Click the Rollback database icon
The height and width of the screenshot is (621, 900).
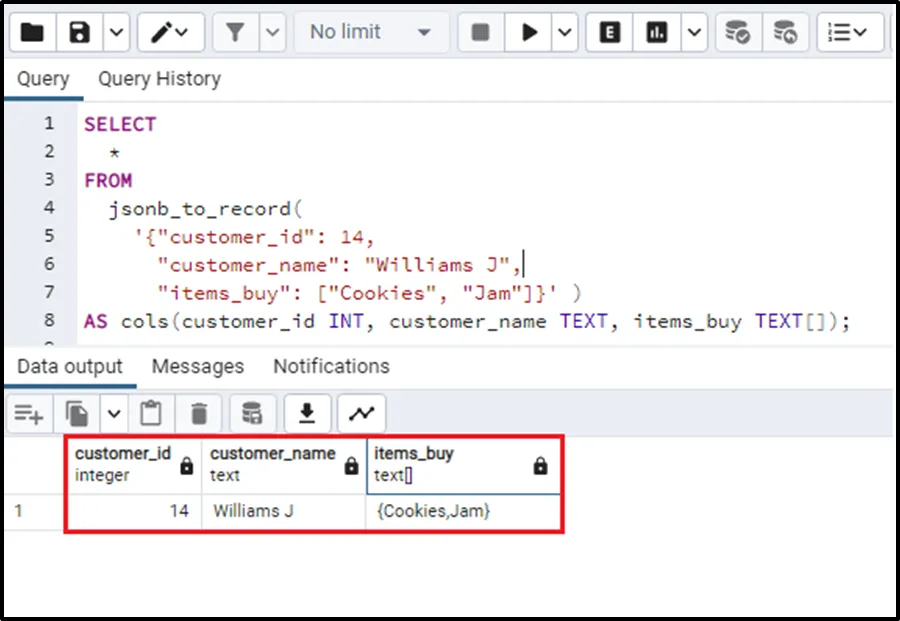click(786, 33)
